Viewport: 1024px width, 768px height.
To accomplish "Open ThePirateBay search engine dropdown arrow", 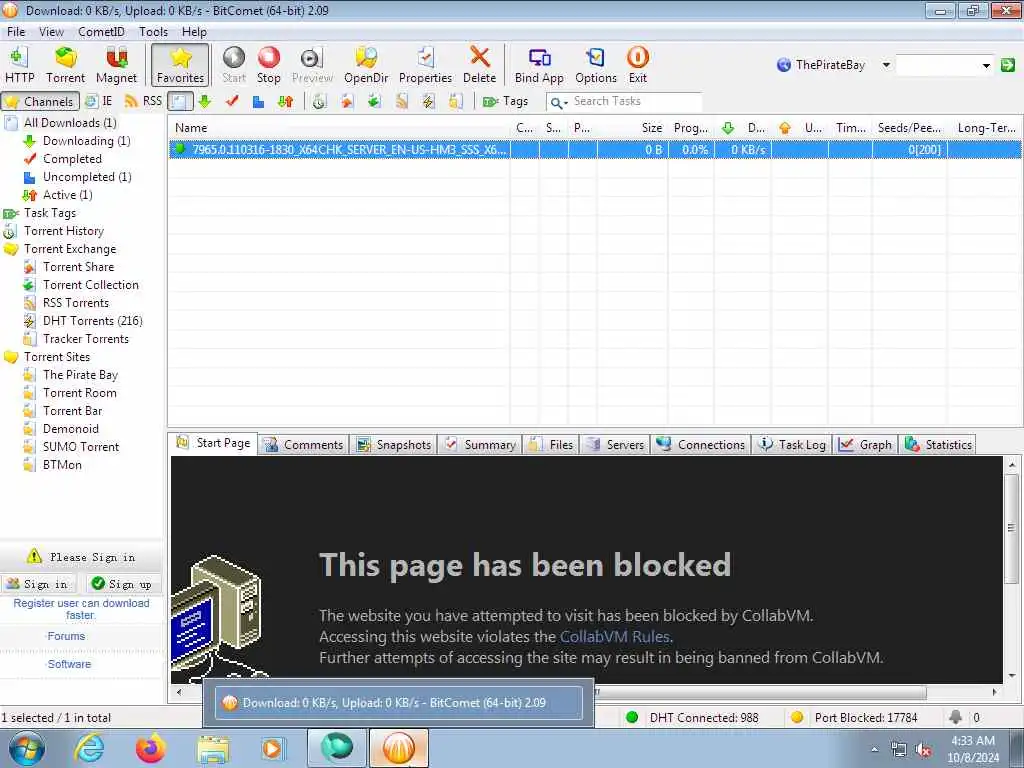I will click(x=886, y=65).
